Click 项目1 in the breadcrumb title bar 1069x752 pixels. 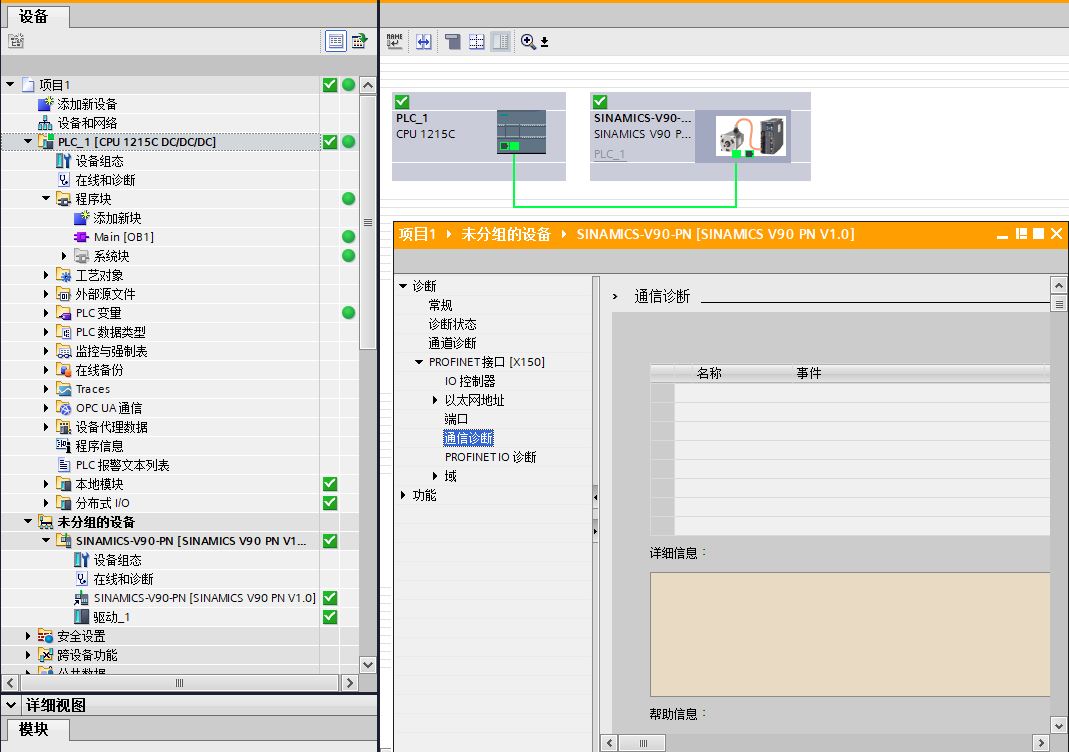(417, 235)
